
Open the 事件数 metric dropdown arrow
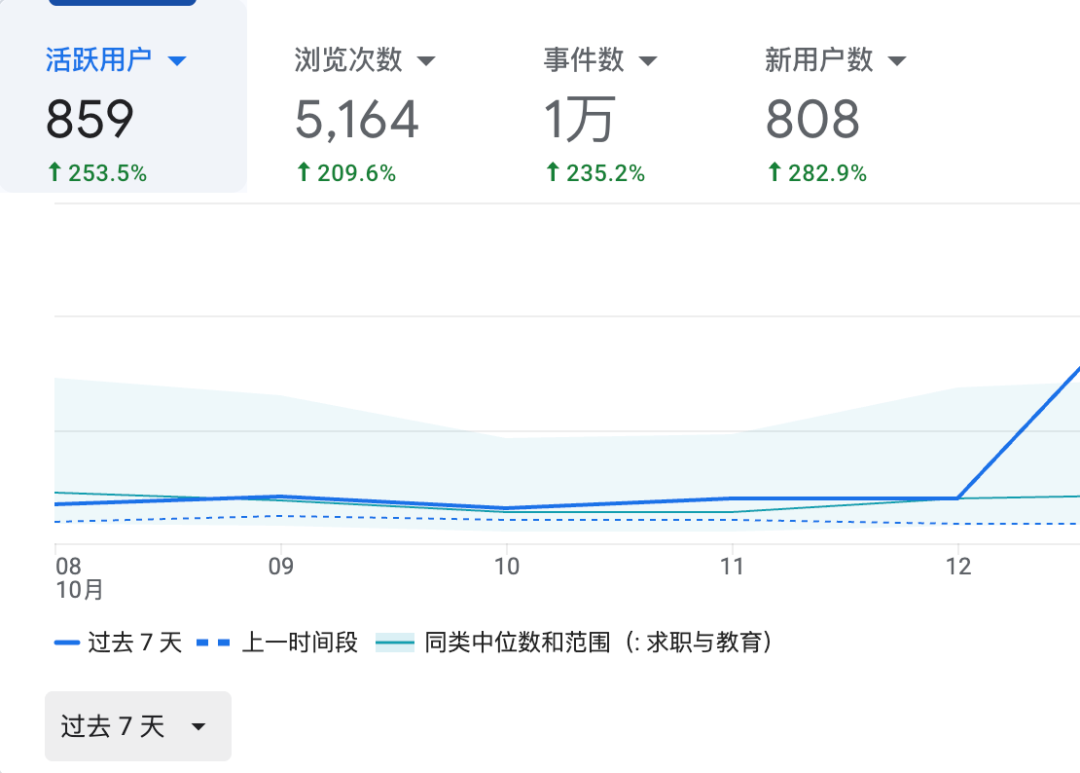pos(647,61)
